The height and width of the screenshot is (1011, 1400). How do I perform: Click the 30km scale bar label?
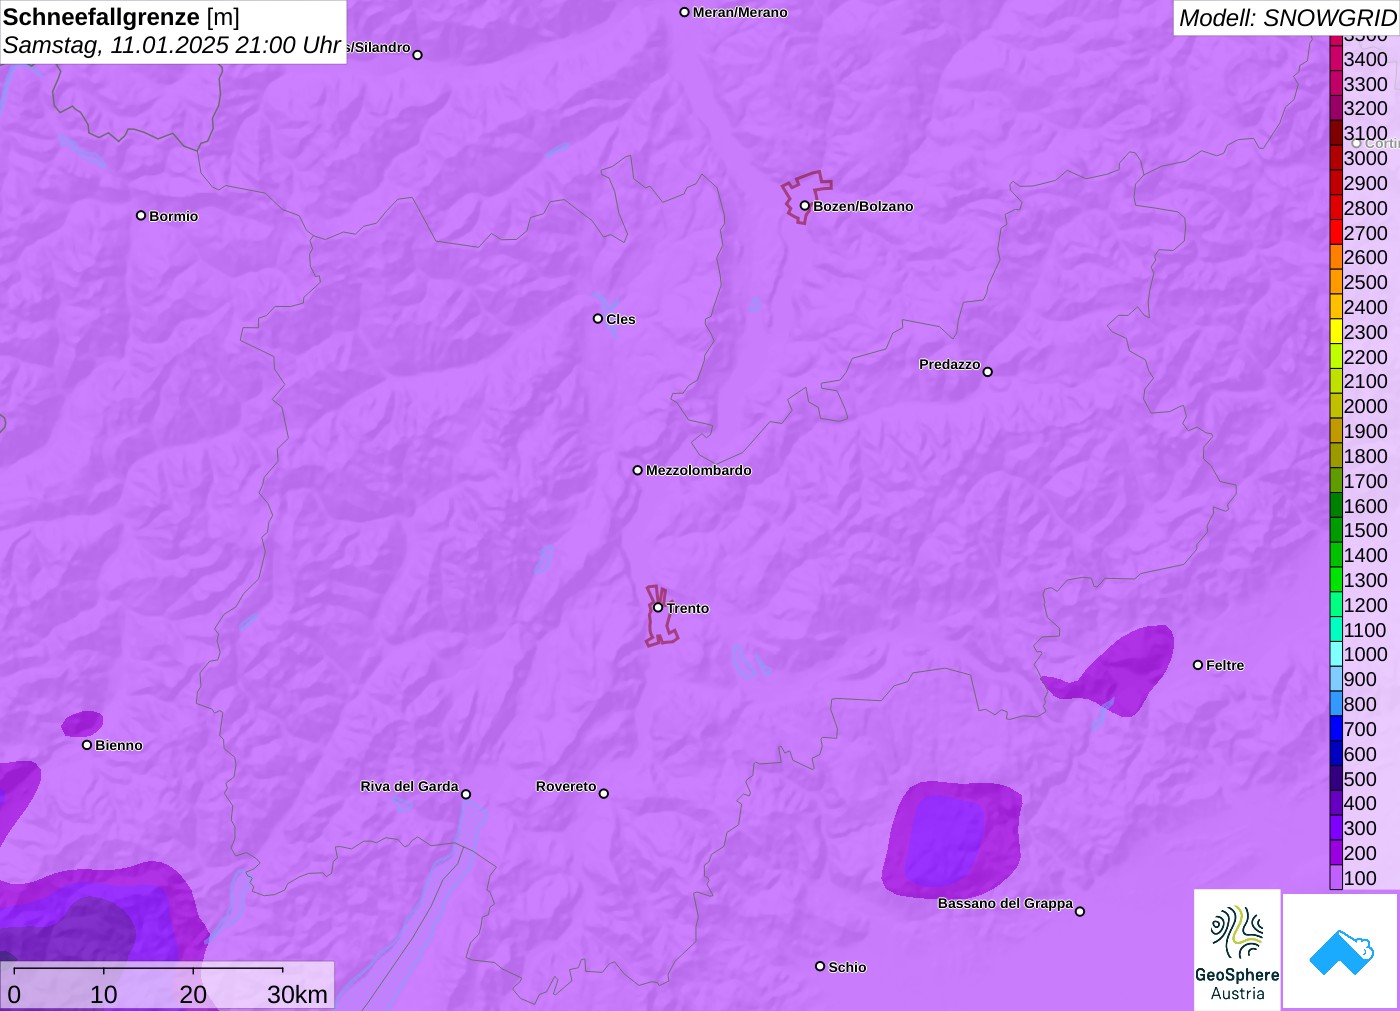click(297, 994)
